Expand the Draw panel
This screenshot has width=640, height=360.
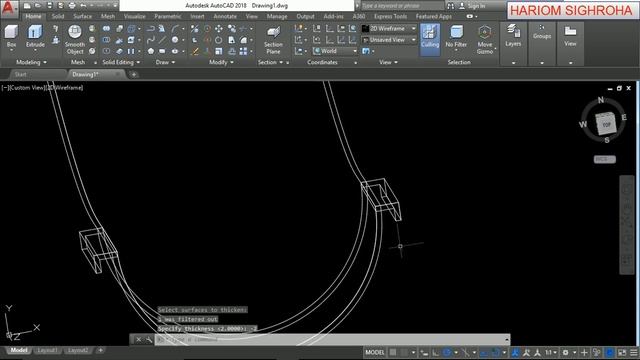coord(165,62)
